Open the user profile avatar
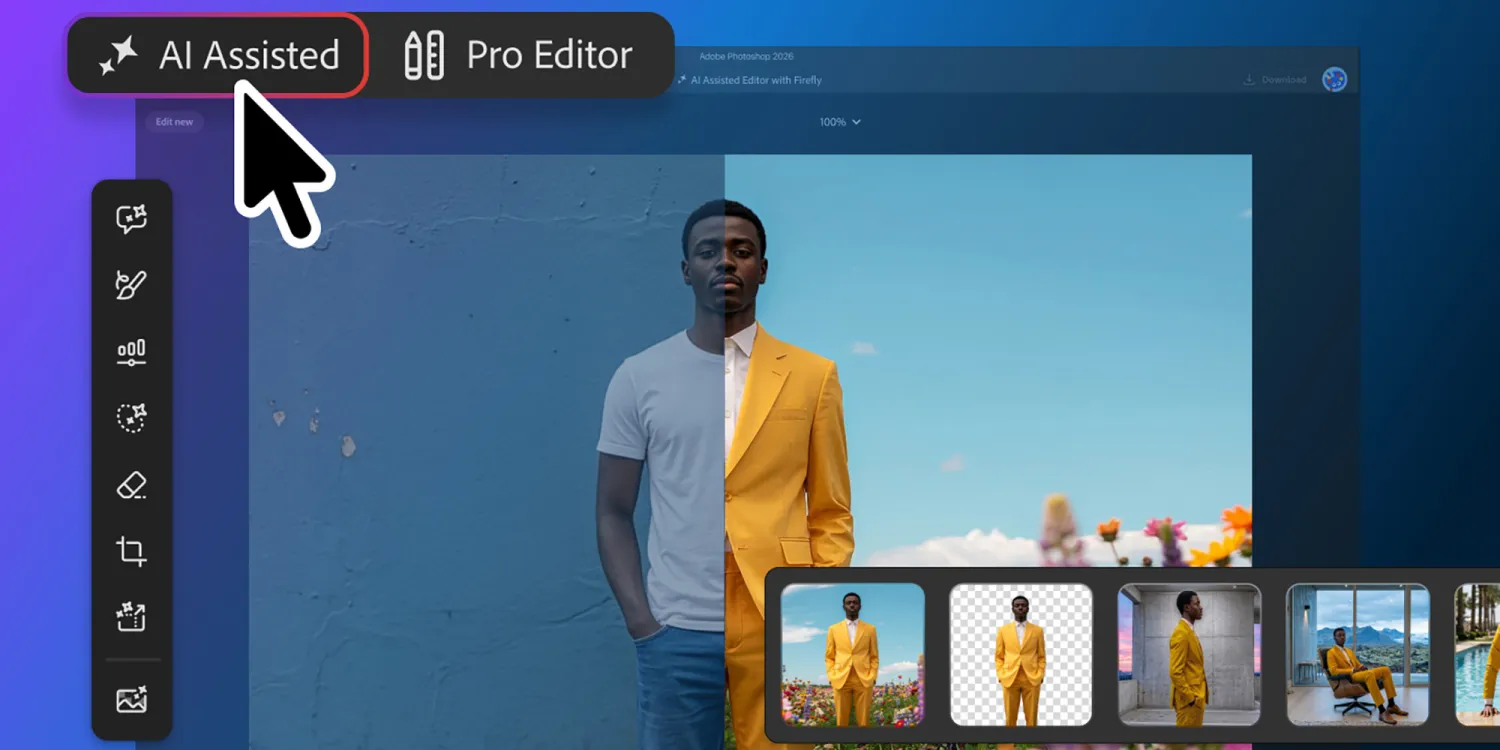The width and height of the screenshot is (1500, 750). coord(1334,80)
